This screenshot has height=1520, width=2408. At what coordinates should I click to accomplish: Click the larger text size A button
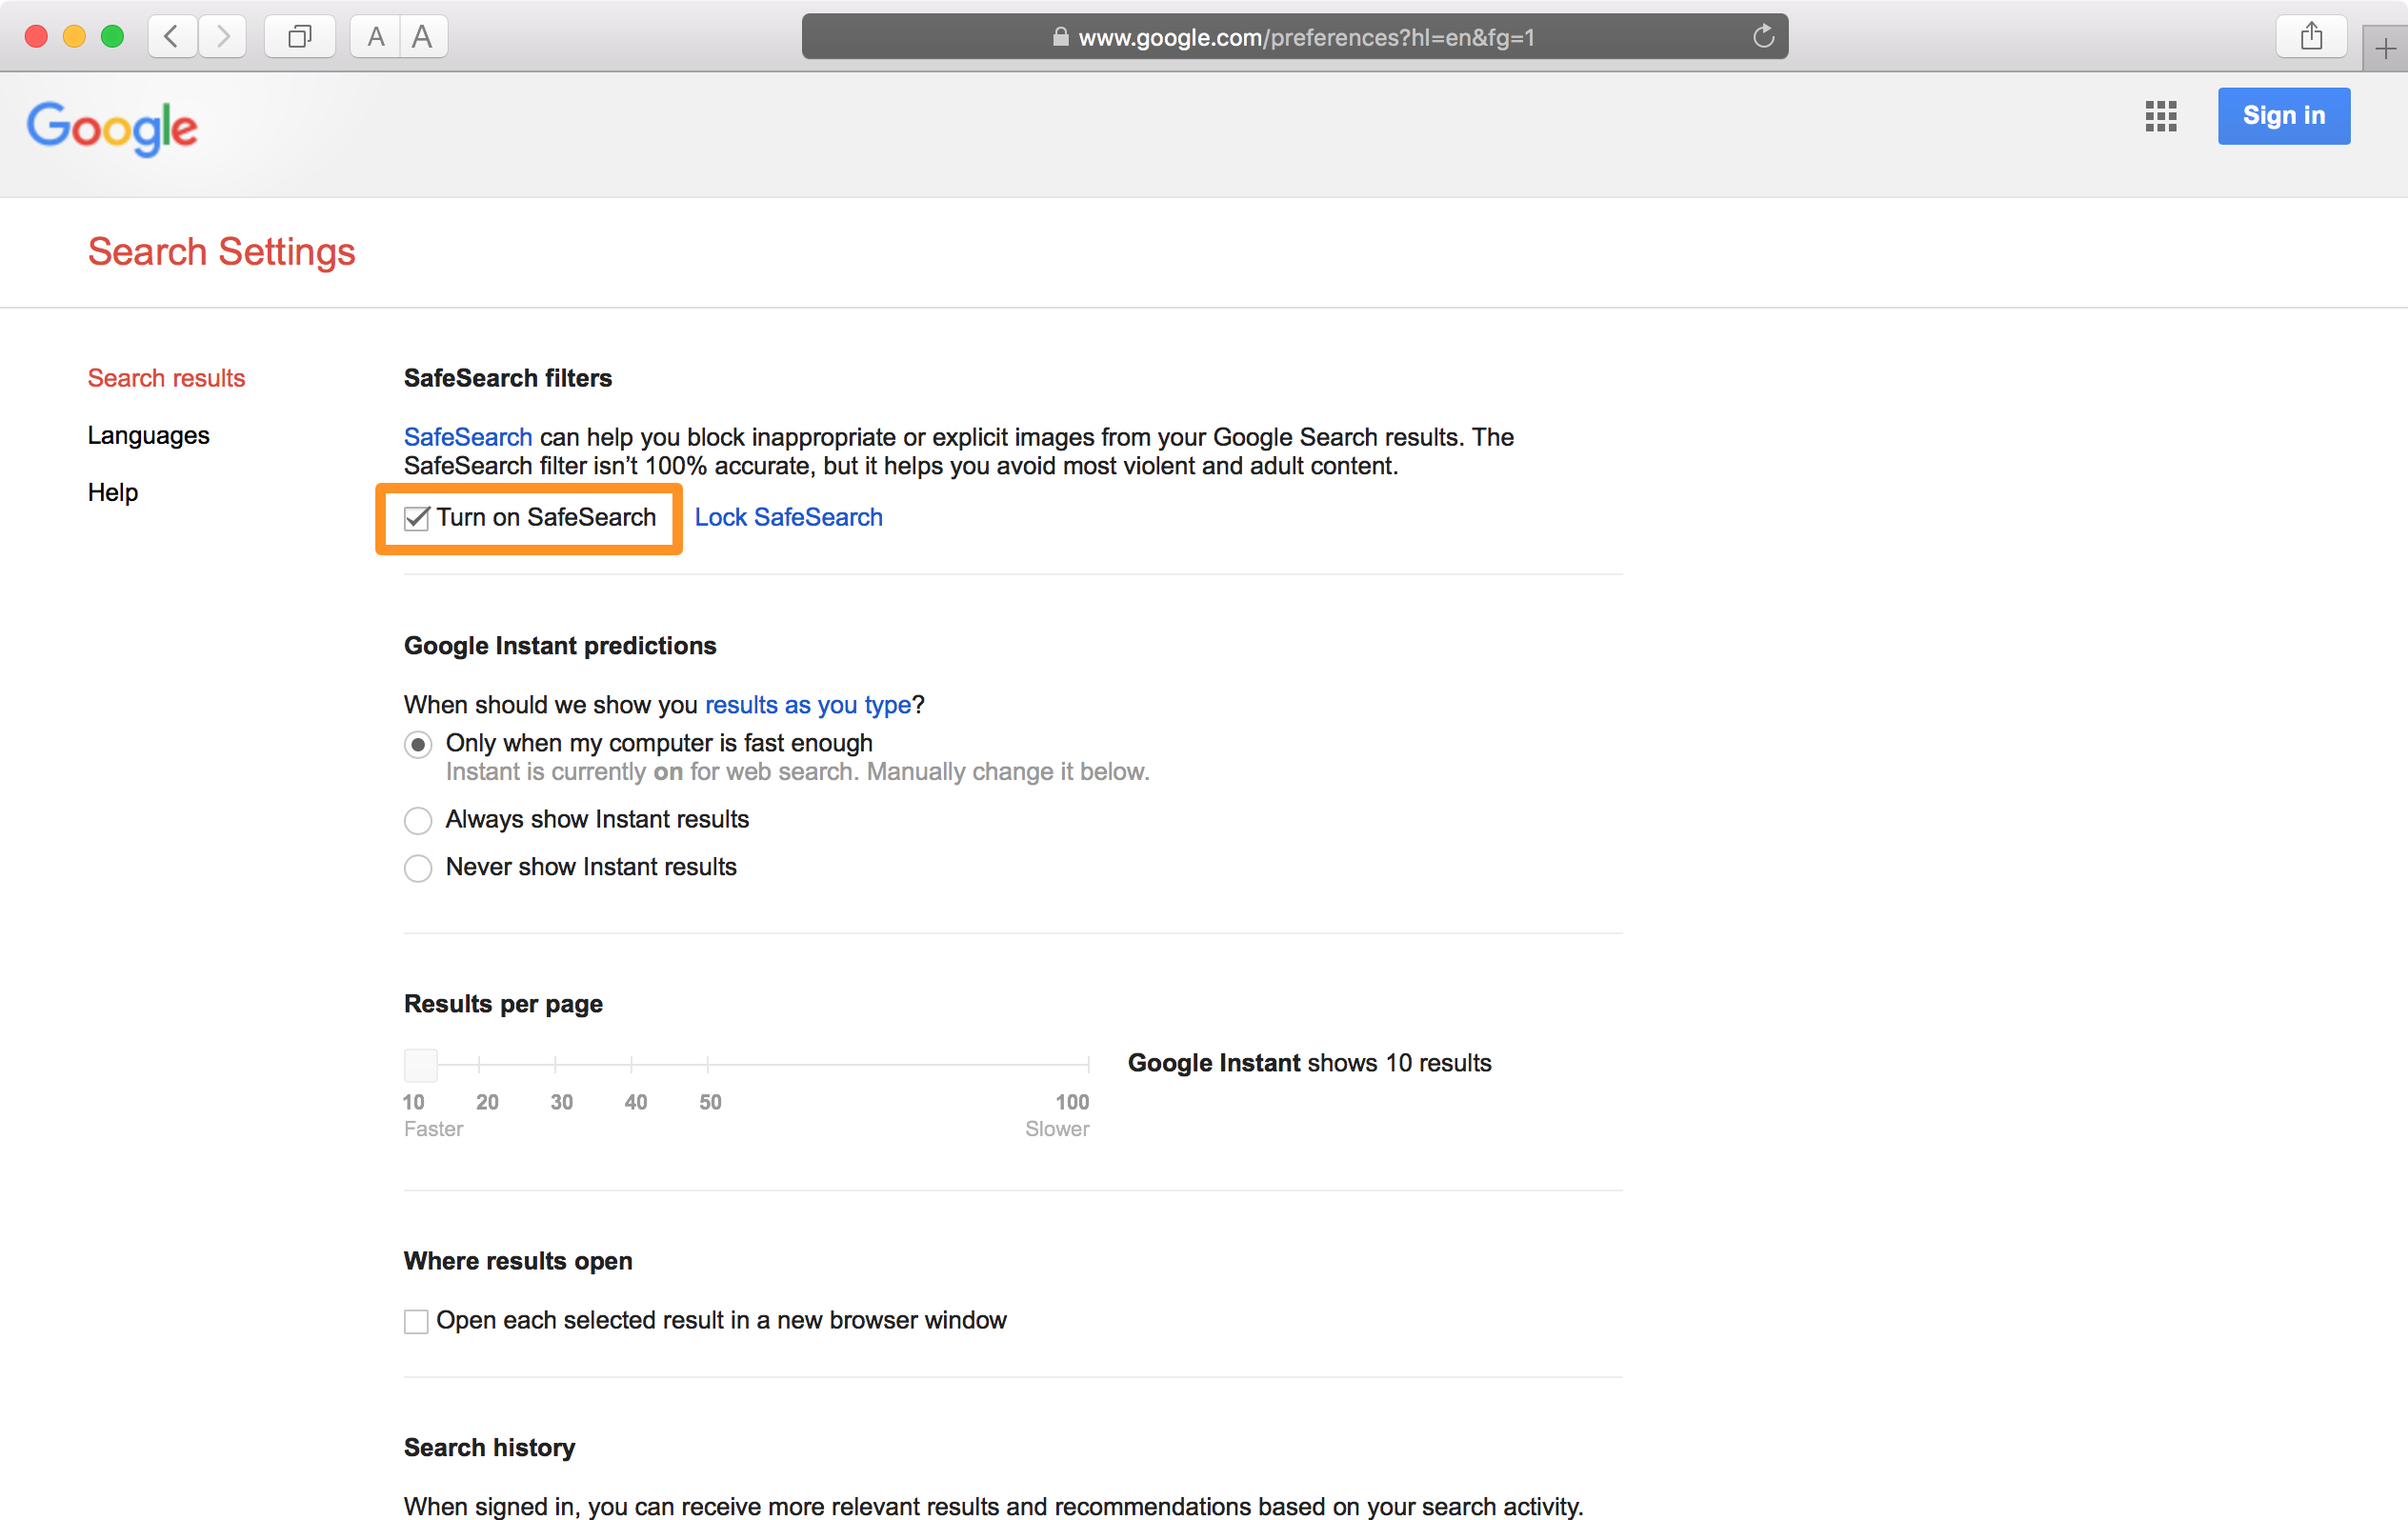click(423, 37)
